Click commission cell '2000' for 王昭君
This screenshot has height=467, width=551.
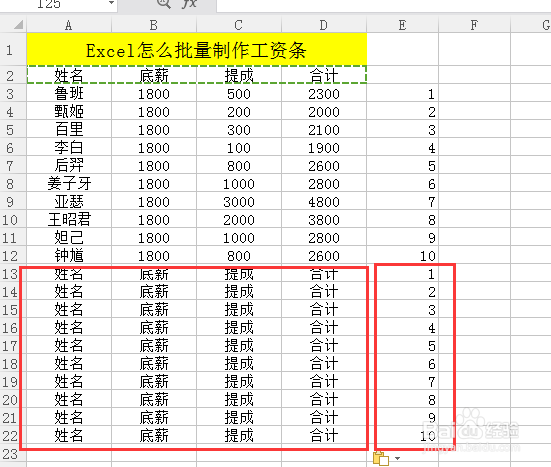click(x=239, y=220)
